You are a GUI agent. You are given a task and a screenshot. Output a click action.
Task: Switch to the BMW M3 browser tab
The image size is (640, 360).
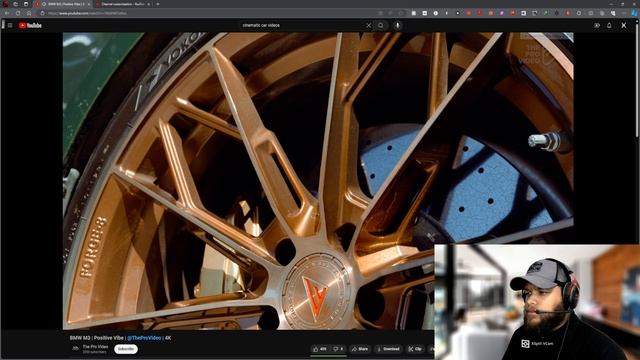pos(63,4)
